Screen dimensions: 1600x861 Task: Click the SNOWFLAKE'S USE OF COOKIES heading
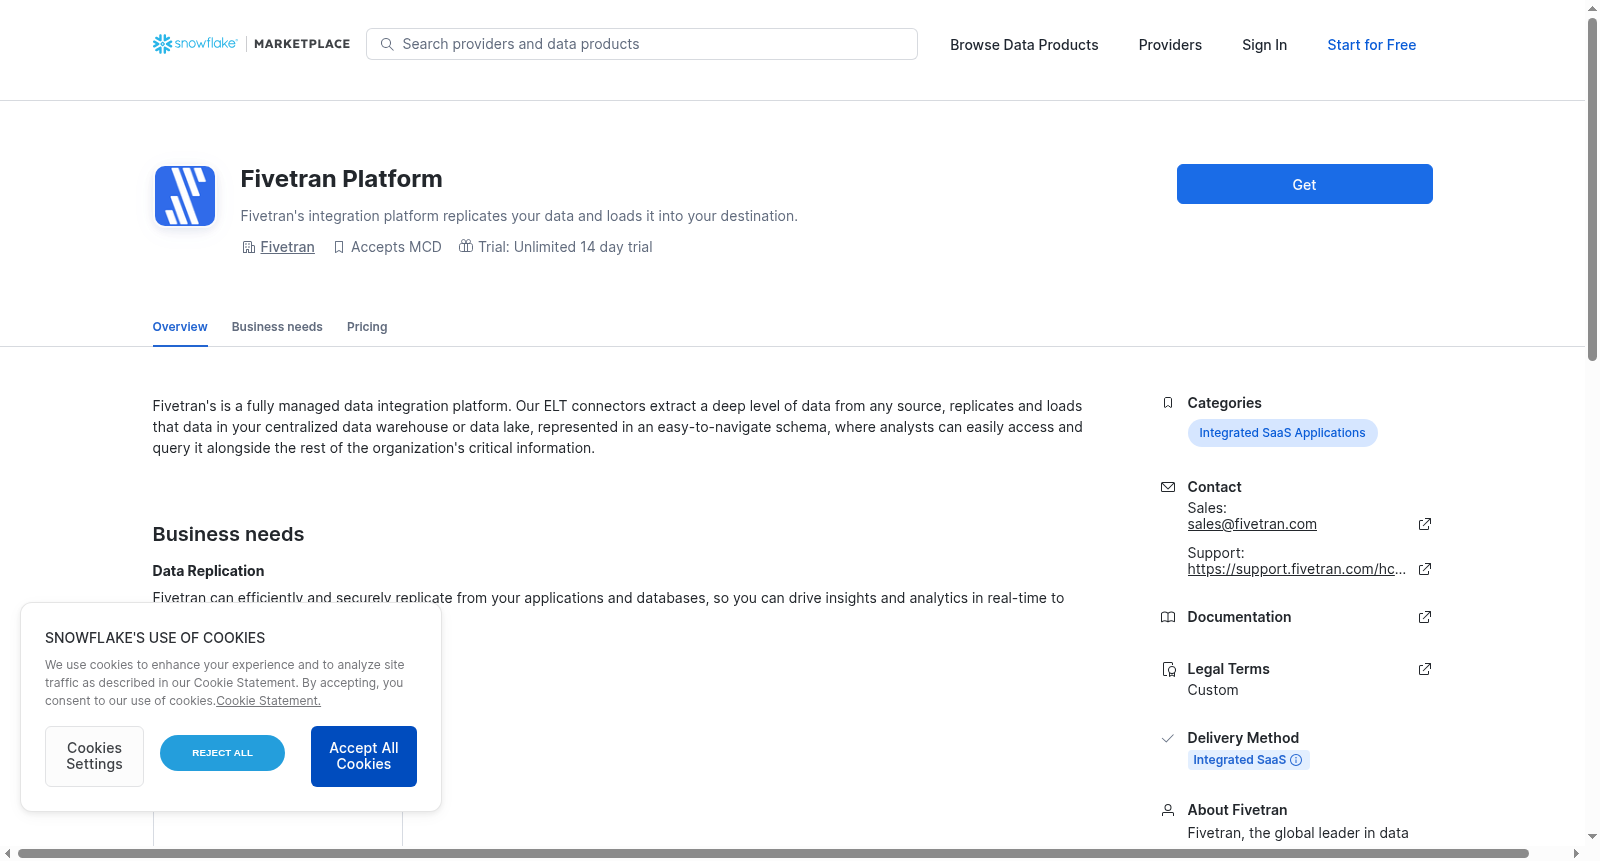pos(155,638)
